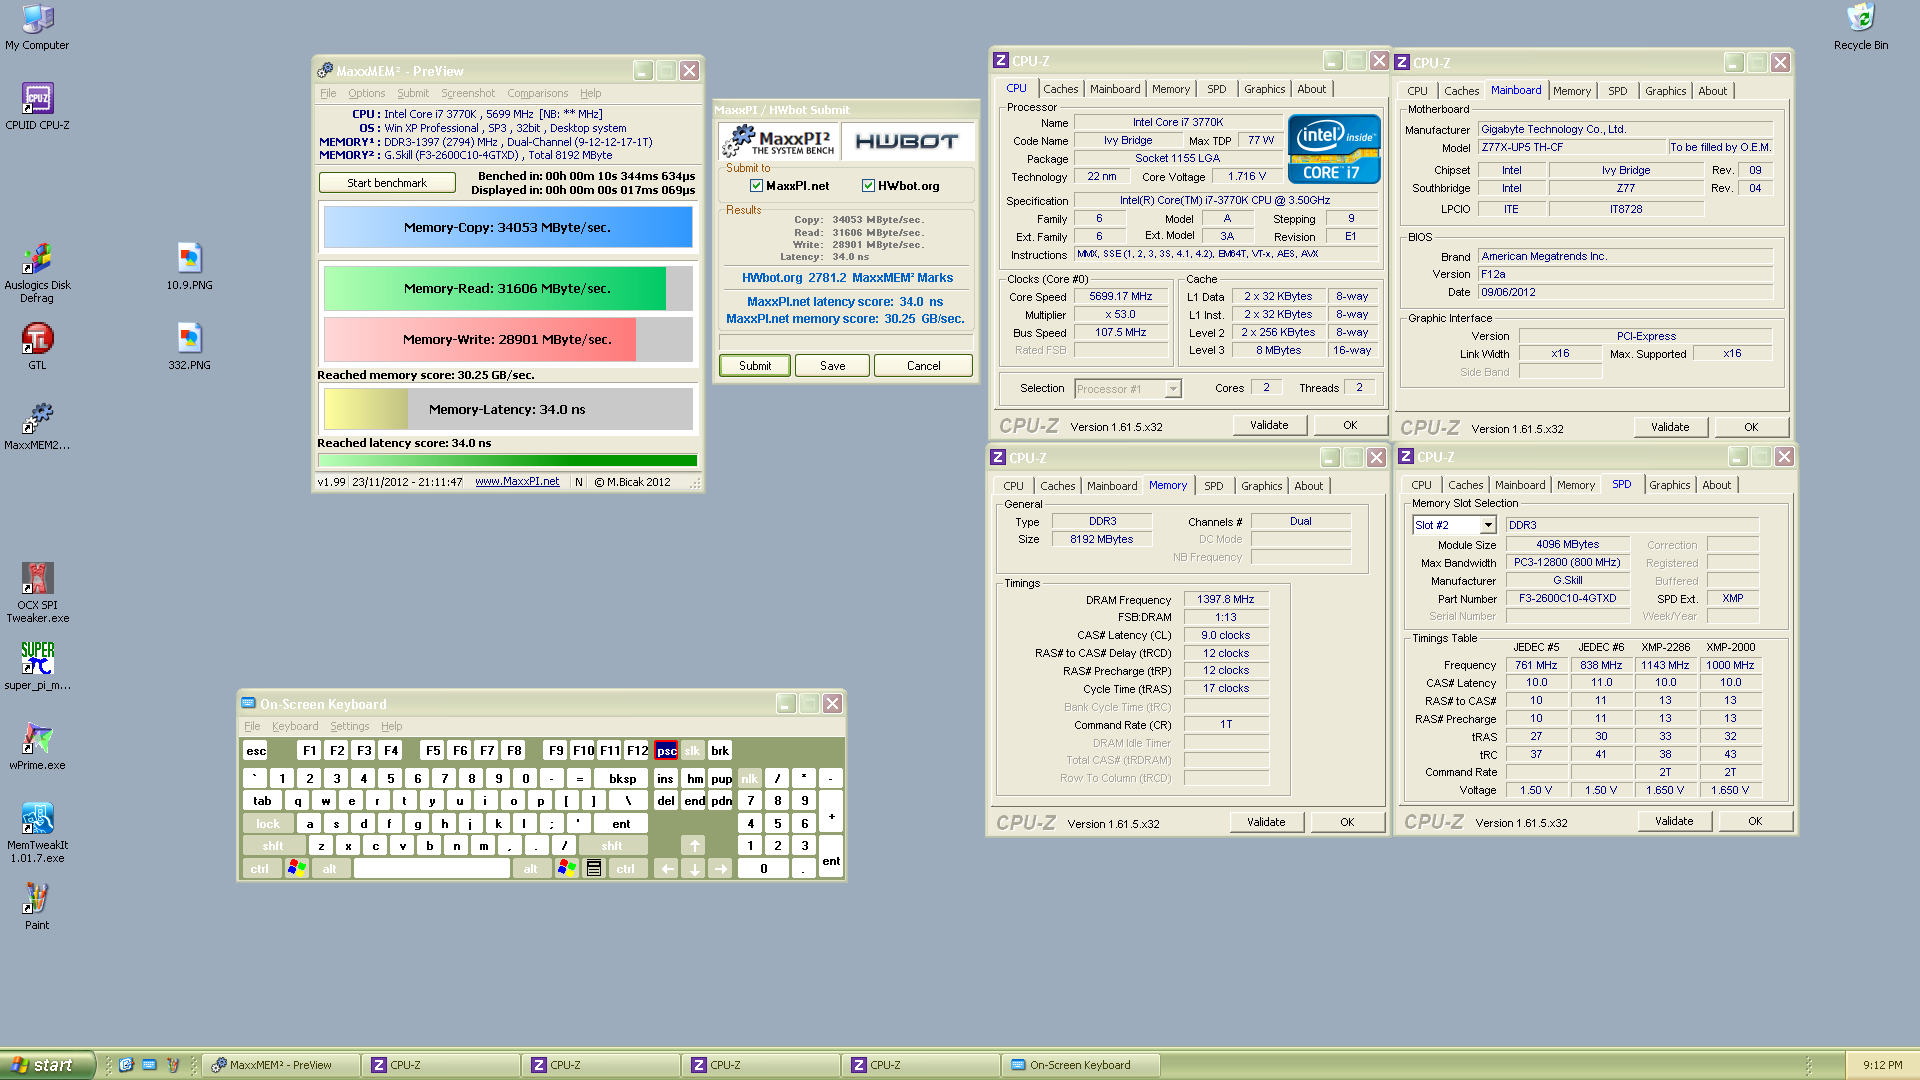The image size is (1920, 1080).
Task: Open the Recycle Bin icon
Action: pyautogui.click(x=1861, y=27)
